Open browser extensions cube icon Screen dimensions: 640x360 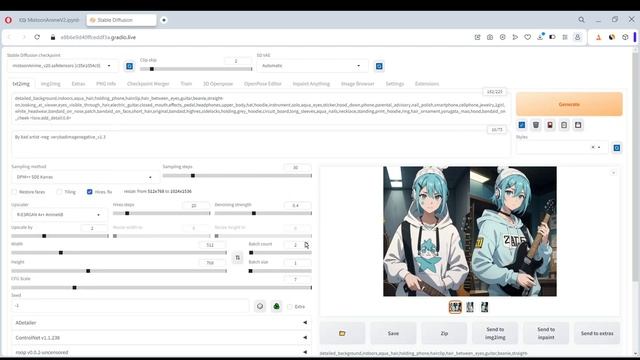point(625,37)
